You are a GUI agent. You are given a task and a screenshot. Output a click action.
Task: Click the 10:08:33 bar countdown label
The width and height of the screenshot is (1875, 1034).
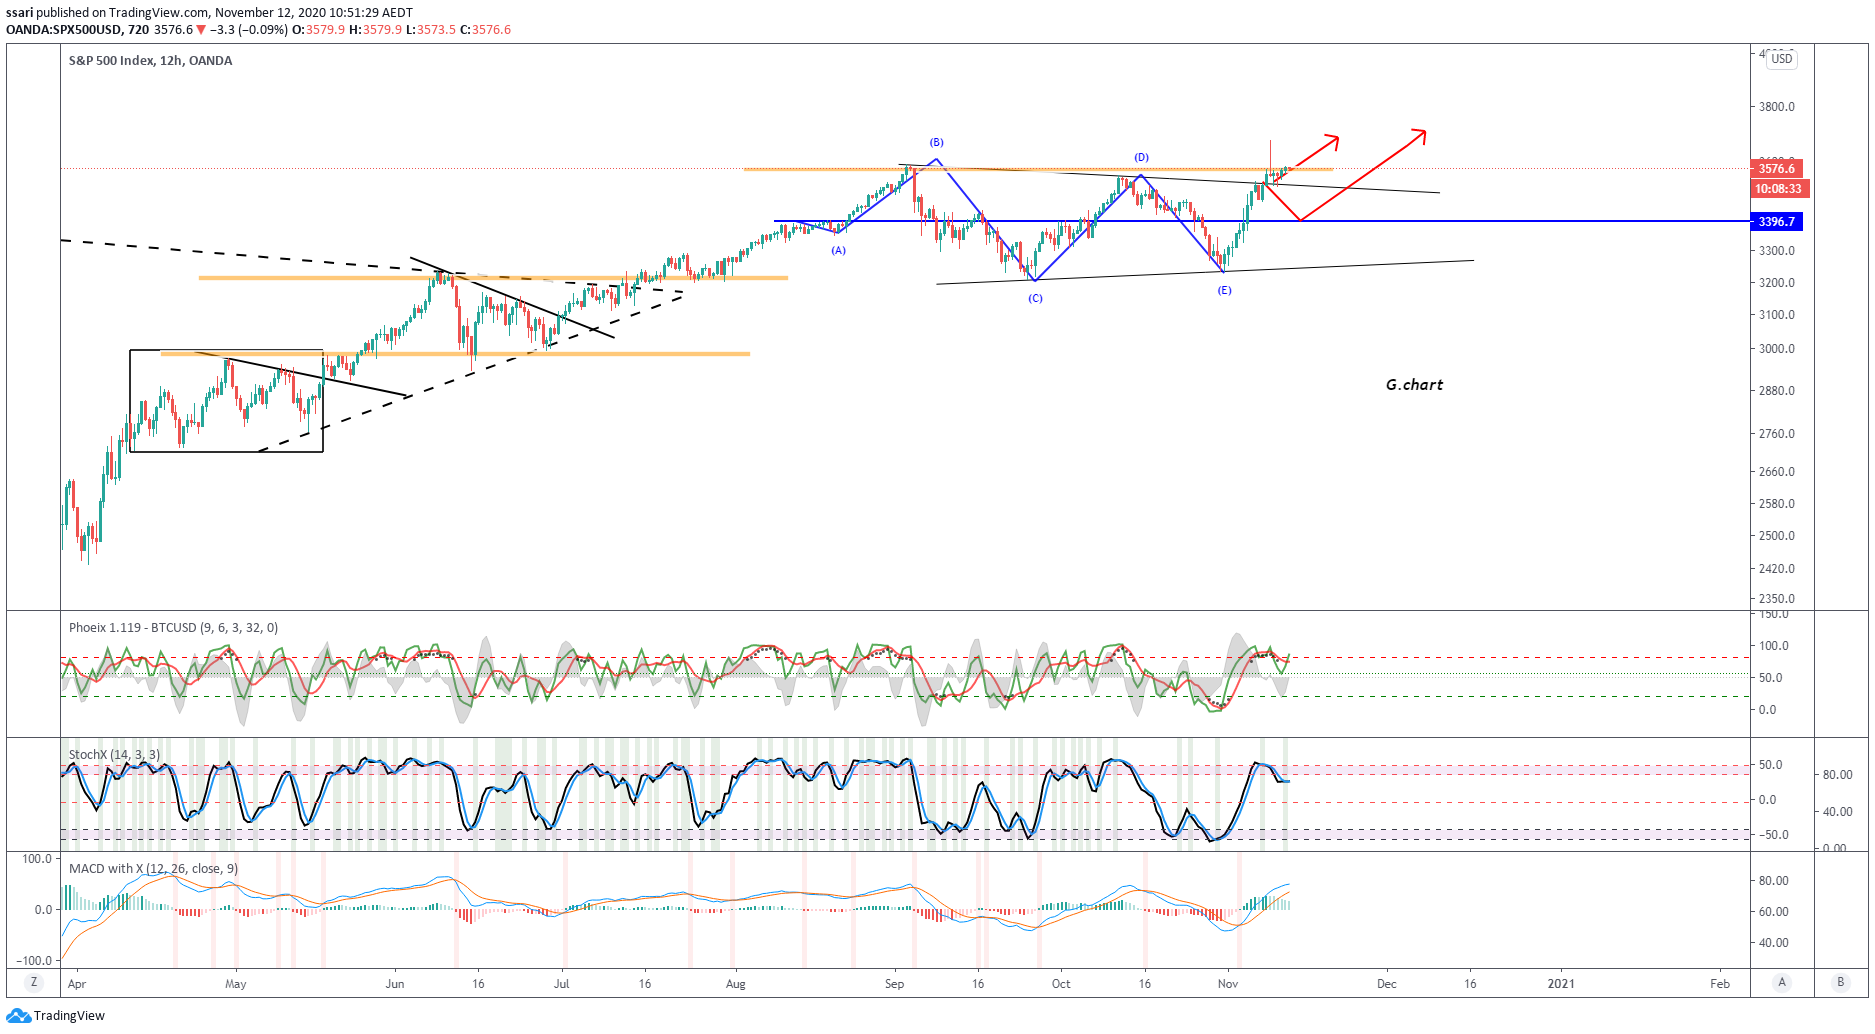tap(1779, 189)
